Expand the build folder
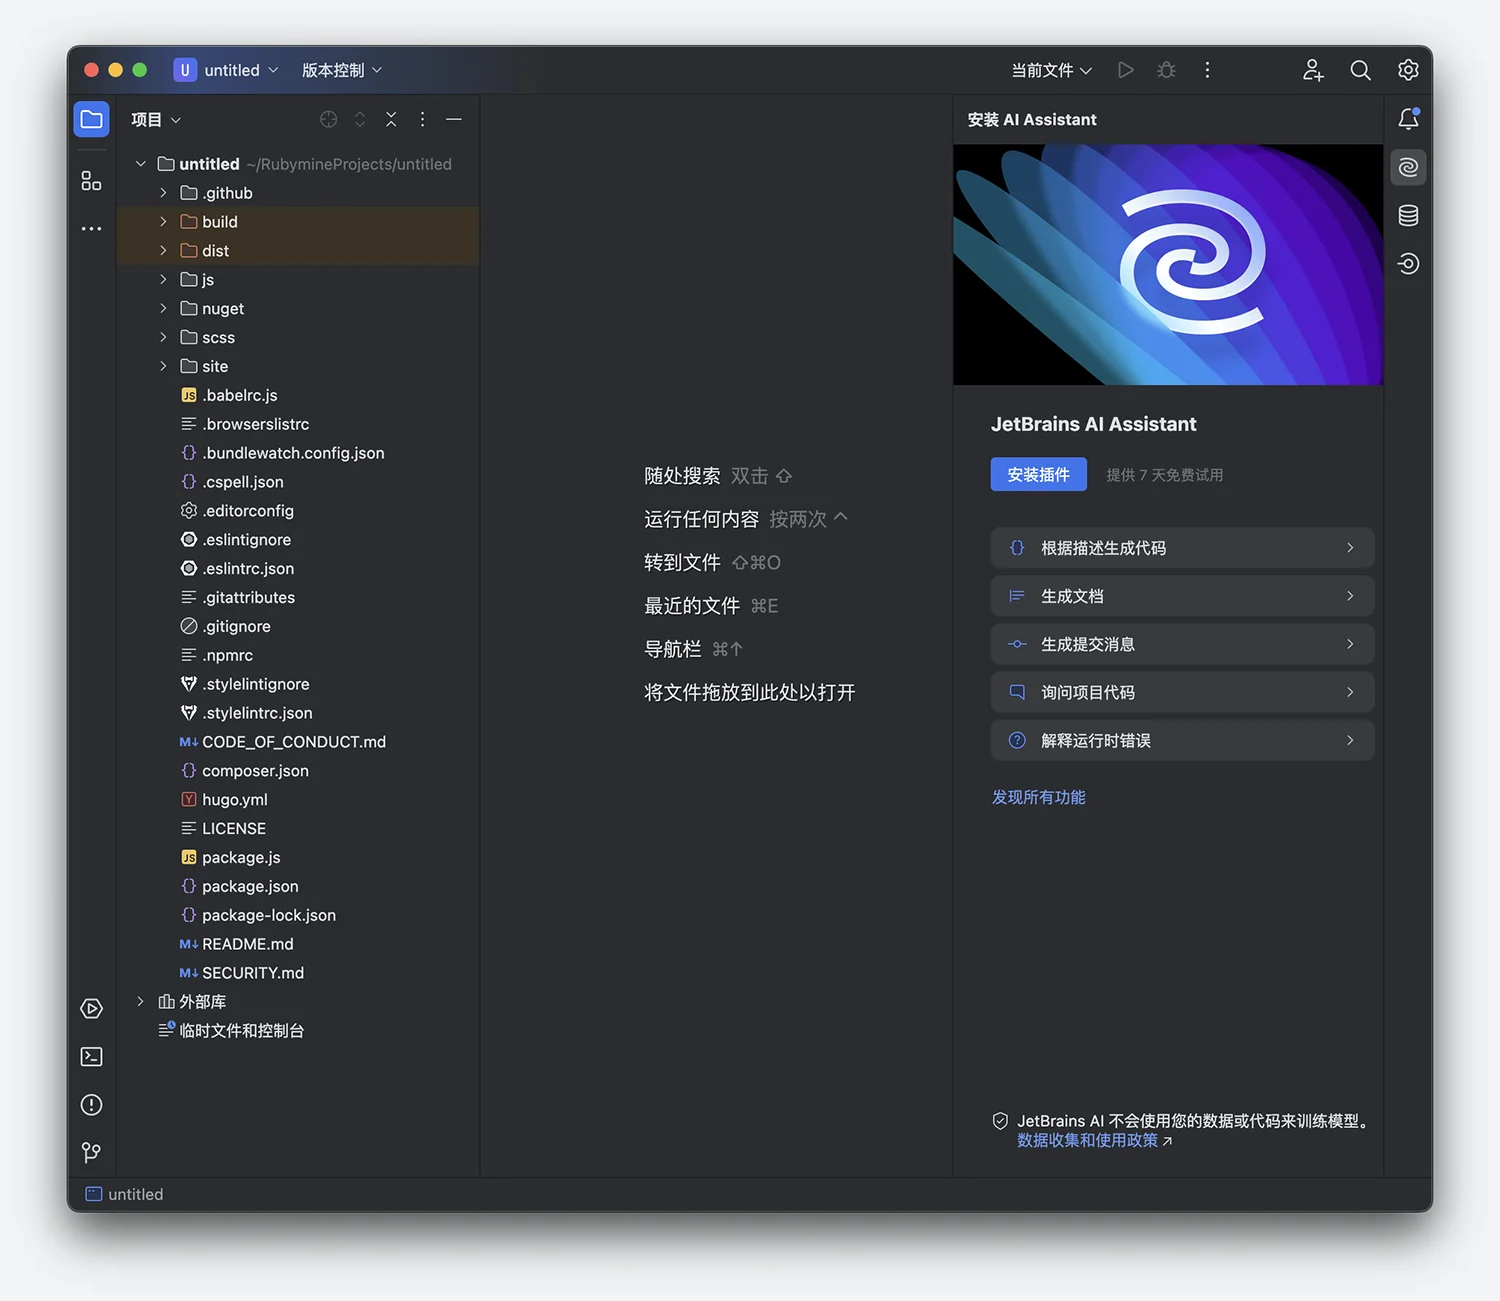1500x1301 pixels. [163, 222]
